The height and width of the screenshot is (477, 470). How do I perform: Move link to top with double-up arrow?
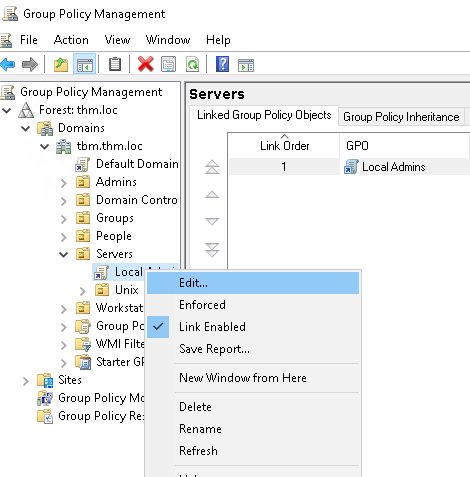[x=212, y=167]
